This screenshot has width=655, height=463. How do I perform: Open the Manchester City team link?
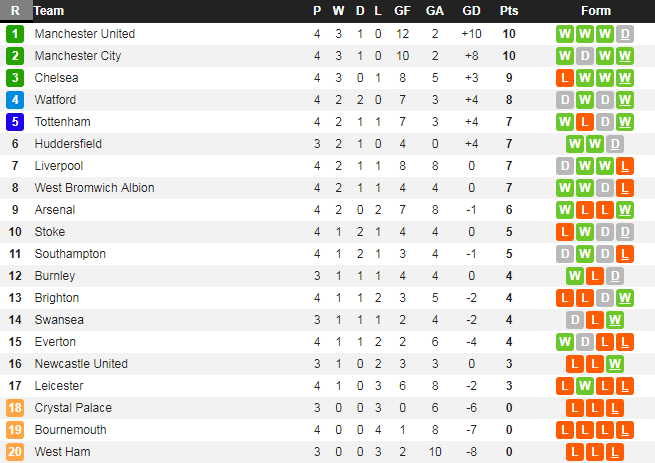click(x=78, y=56)
